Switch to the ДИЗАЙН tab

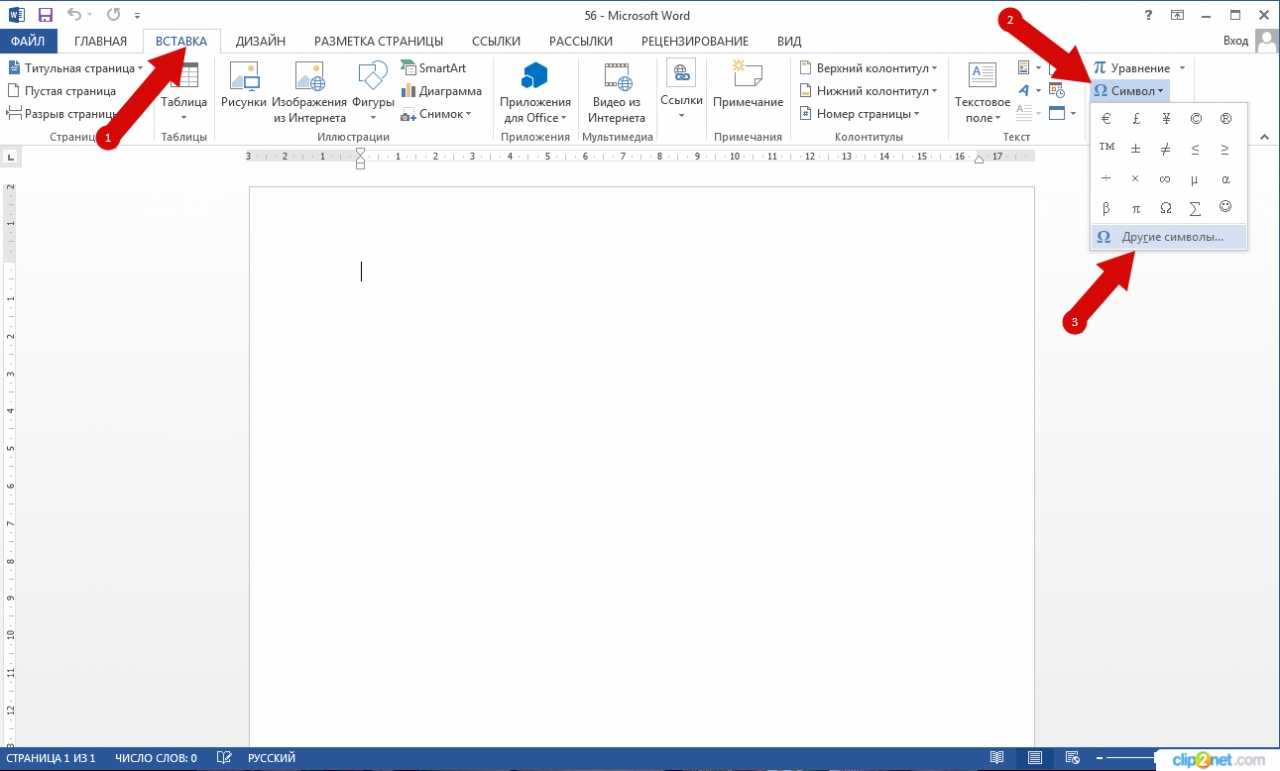pos(261,41)
